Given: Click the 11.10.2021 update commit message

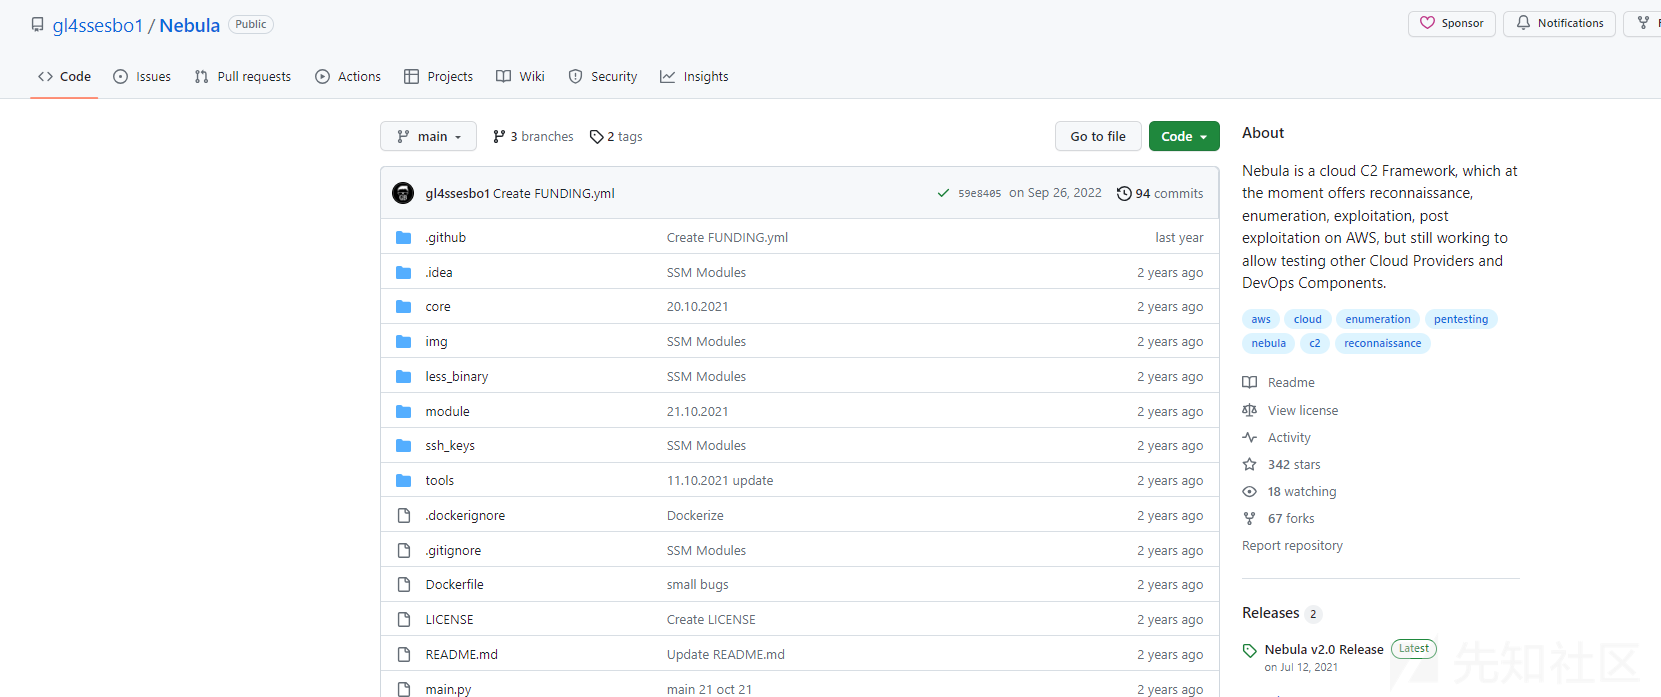Looking at the screenshot, I should (720, 481).
